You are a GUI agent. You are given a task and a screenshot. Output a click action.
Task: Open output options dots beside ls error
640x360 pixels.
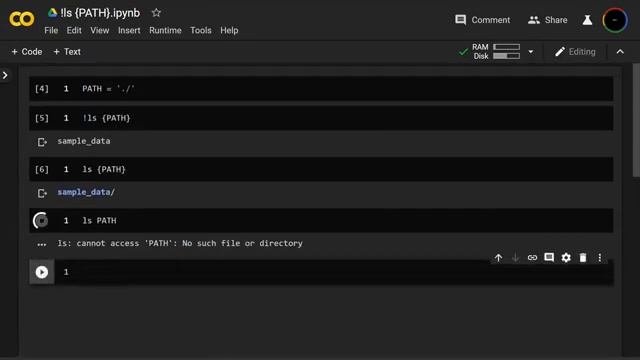(42, 244)
